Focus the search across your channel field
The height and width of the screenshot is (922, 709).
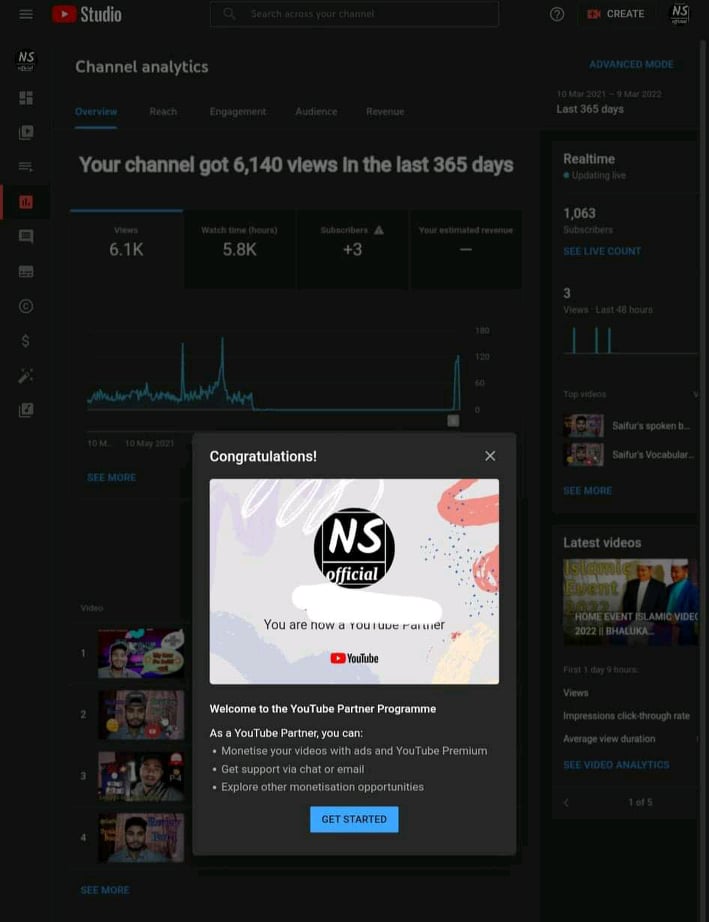(354, 14)
